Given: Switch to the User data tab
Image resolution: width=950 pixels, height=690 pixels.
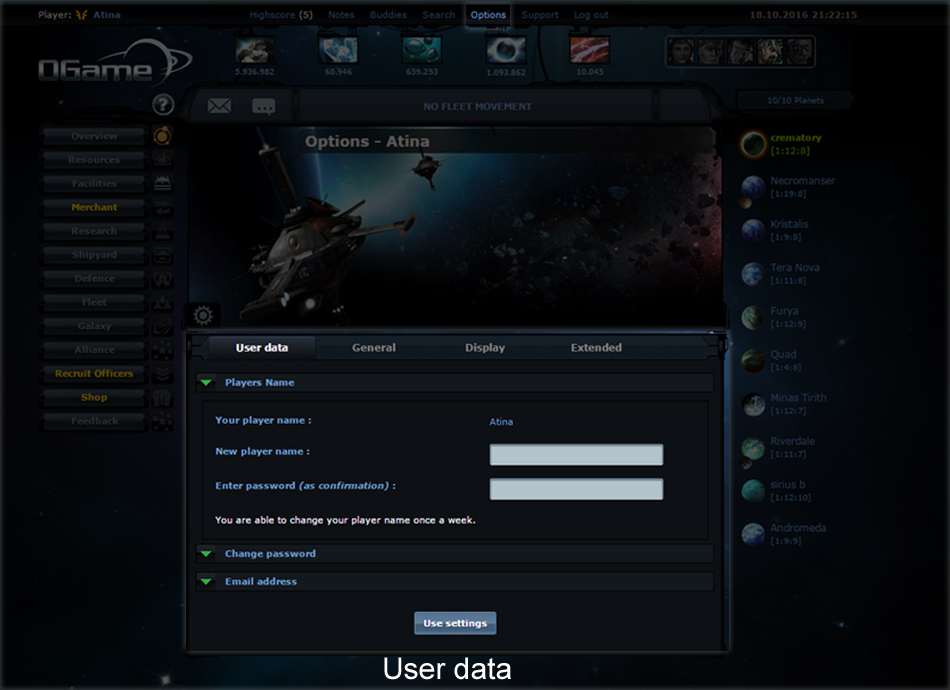Looking at the screenshot, I should 262,348.
